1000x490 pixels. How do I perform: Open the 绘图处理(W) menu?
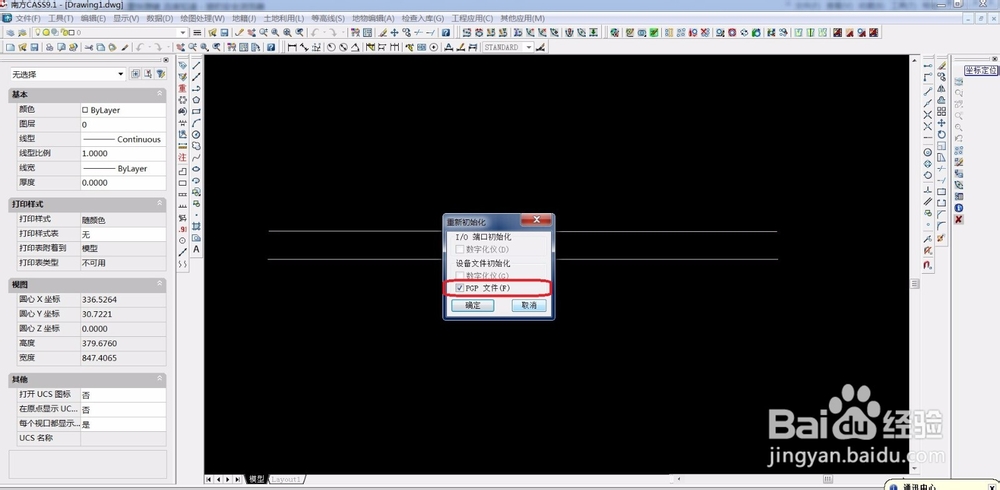(202, 19)
